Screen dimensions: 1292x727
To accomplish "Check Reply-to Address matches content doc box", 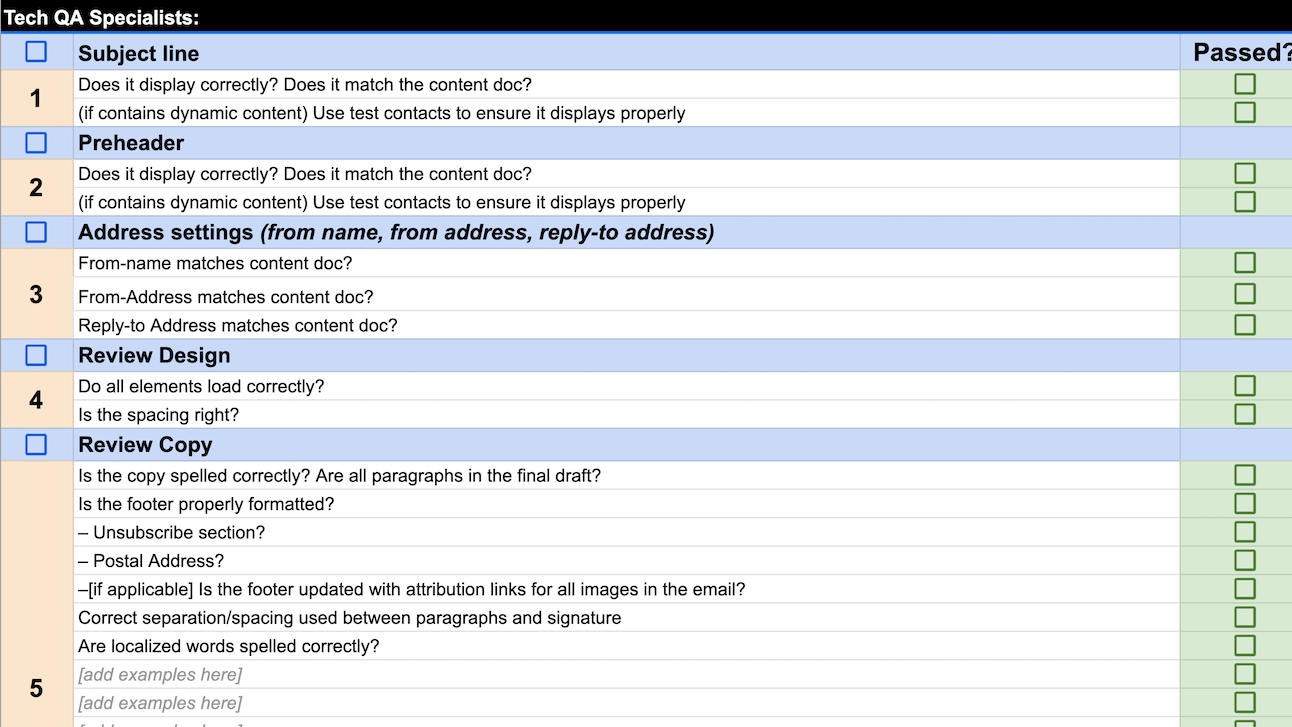I will (x=1245, y=324).
